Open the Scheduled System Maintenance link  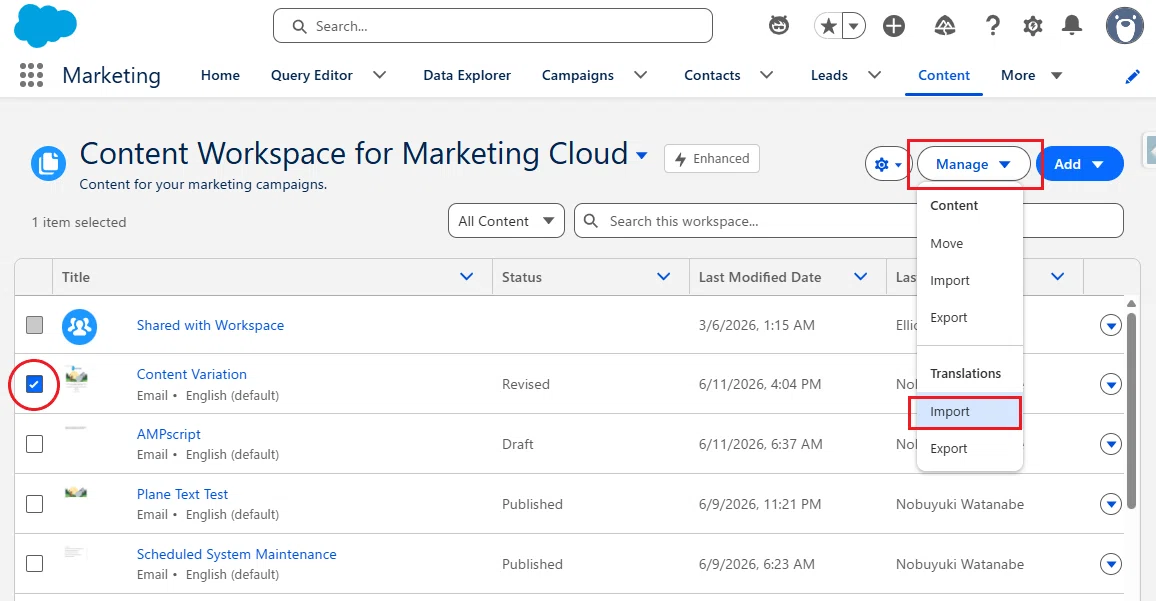[x=237, y=554]
